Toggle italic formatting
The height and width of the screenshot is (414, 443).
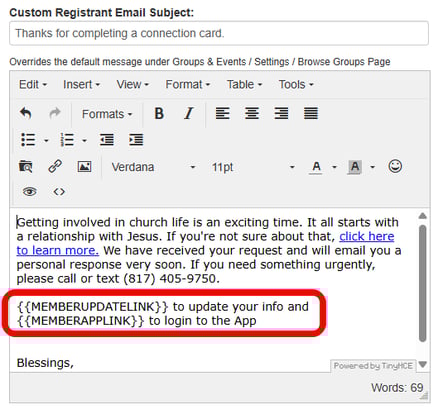pyautogui.click(x=189, y=113)
